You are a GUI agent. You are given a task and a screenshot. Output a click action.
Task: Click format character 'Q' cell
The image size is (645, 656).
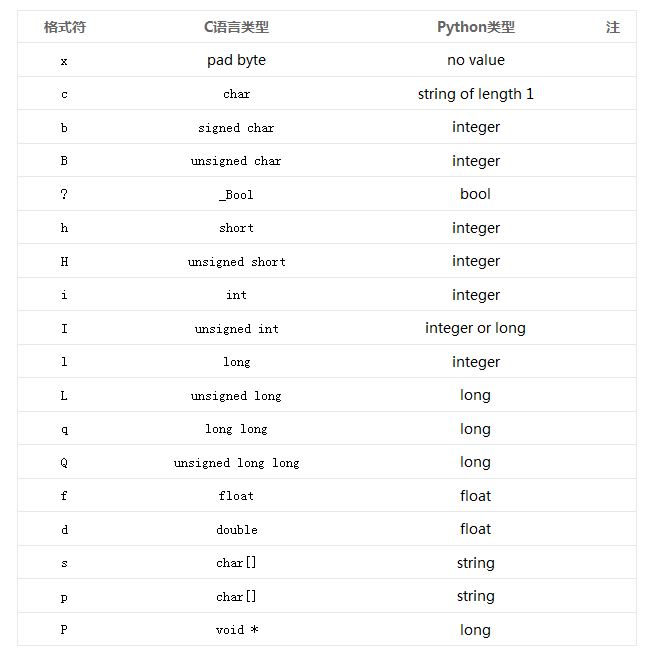[x=64, y=463]
